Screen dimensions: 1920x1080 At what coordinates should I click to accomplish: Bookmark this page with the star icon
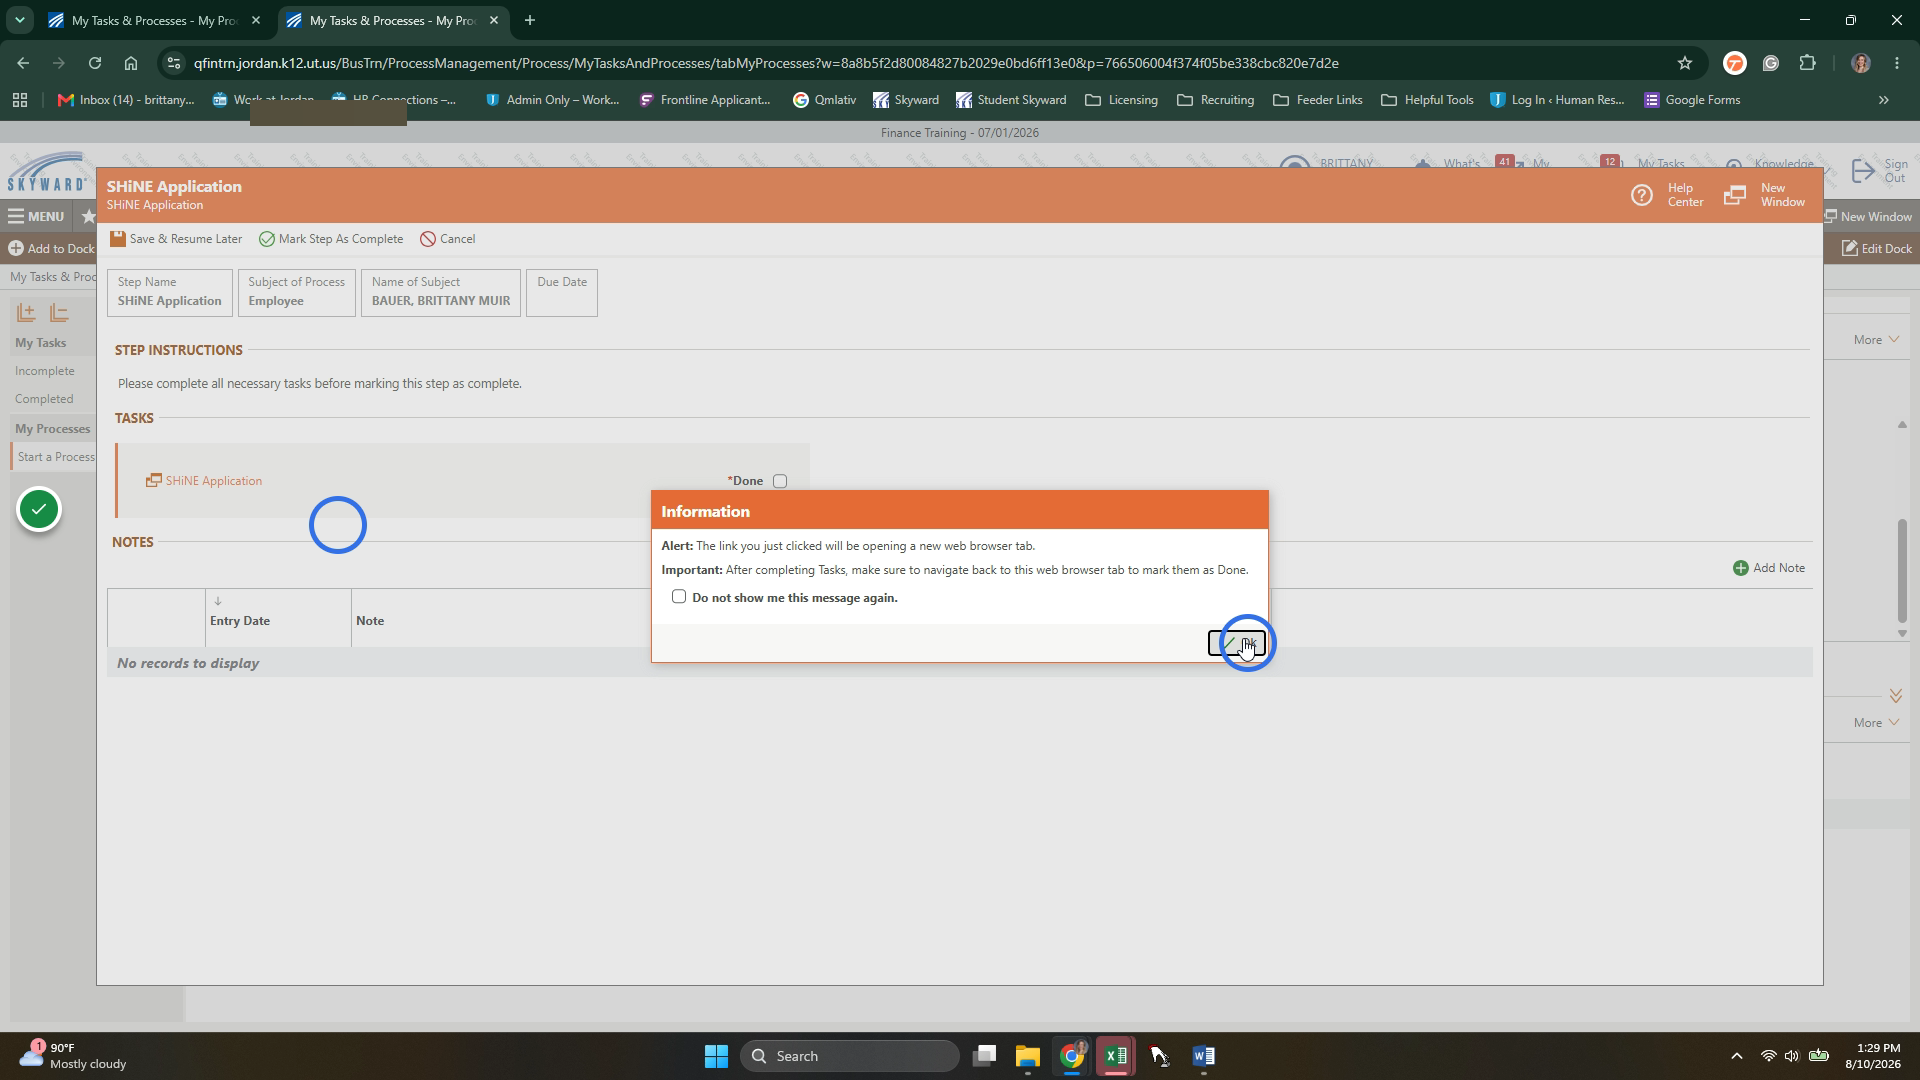point(1685,63)
